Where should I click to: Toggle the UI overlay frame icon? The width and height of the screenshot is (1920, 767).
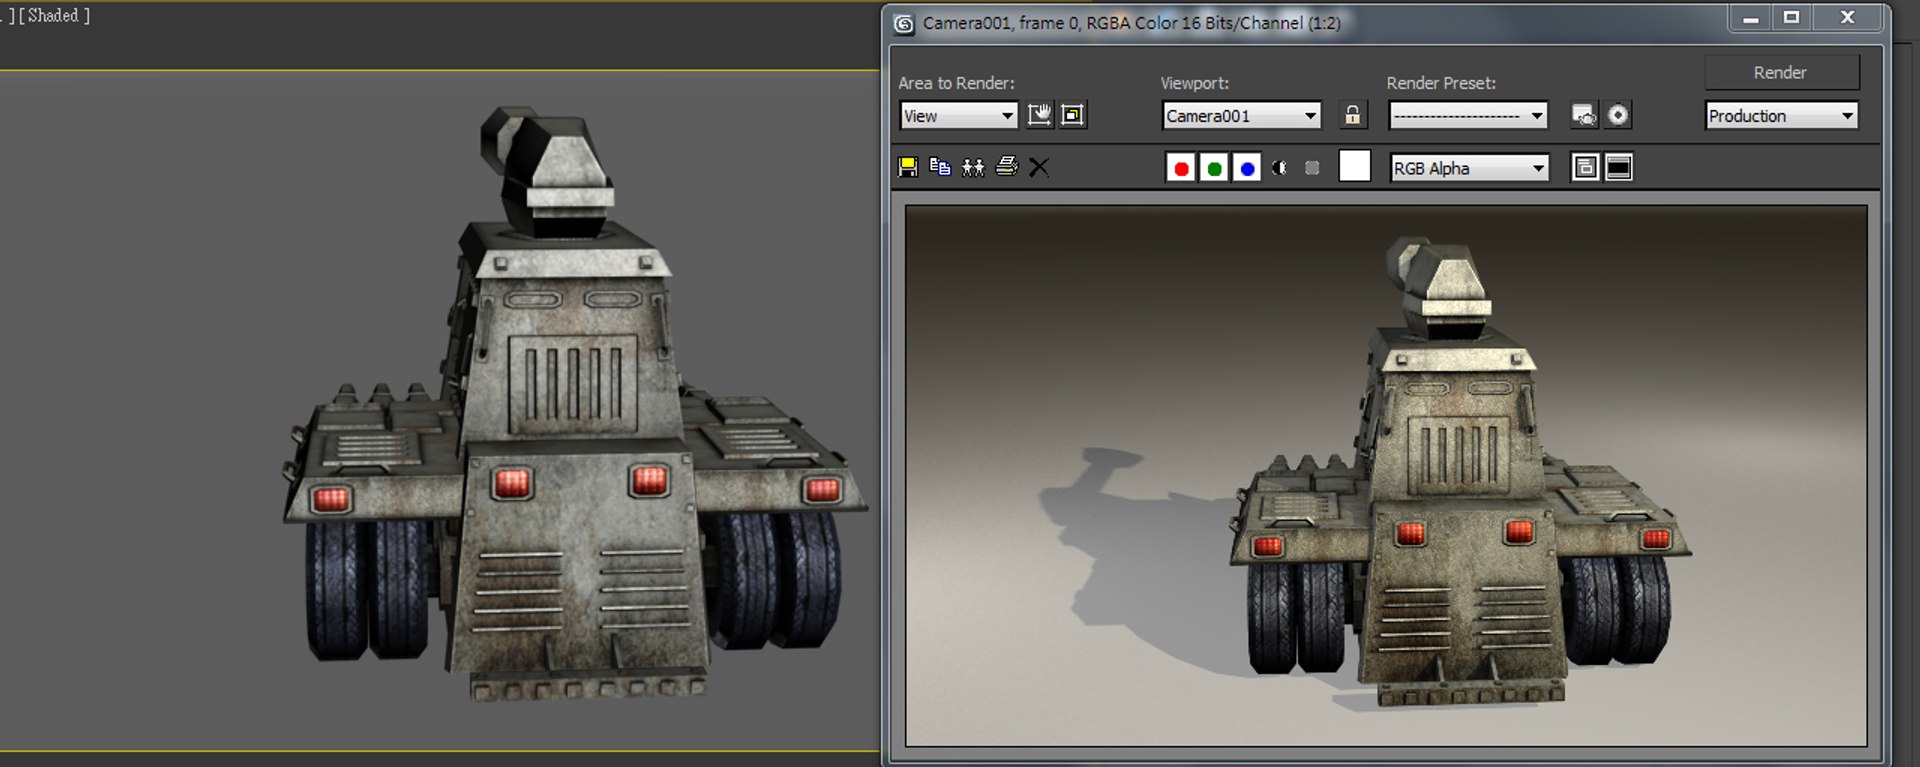point(1585,168)
